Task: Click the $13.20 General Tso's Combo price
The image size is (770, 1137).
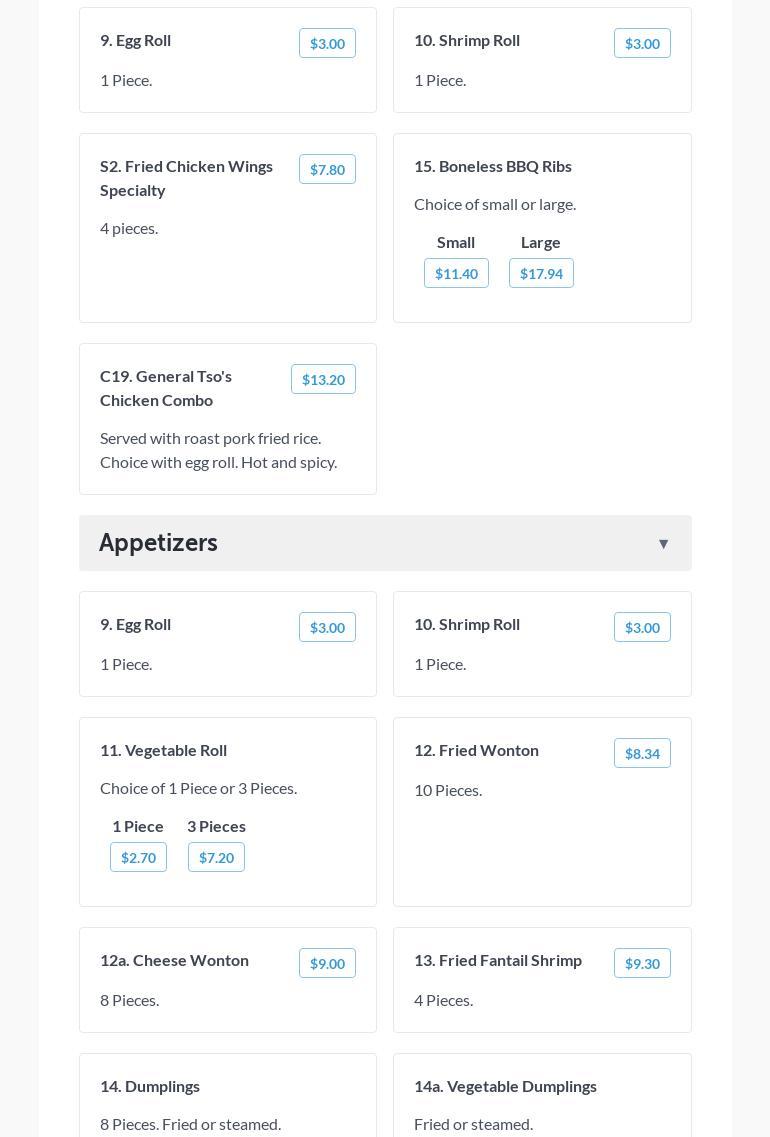Action: (x=323, y=379)
